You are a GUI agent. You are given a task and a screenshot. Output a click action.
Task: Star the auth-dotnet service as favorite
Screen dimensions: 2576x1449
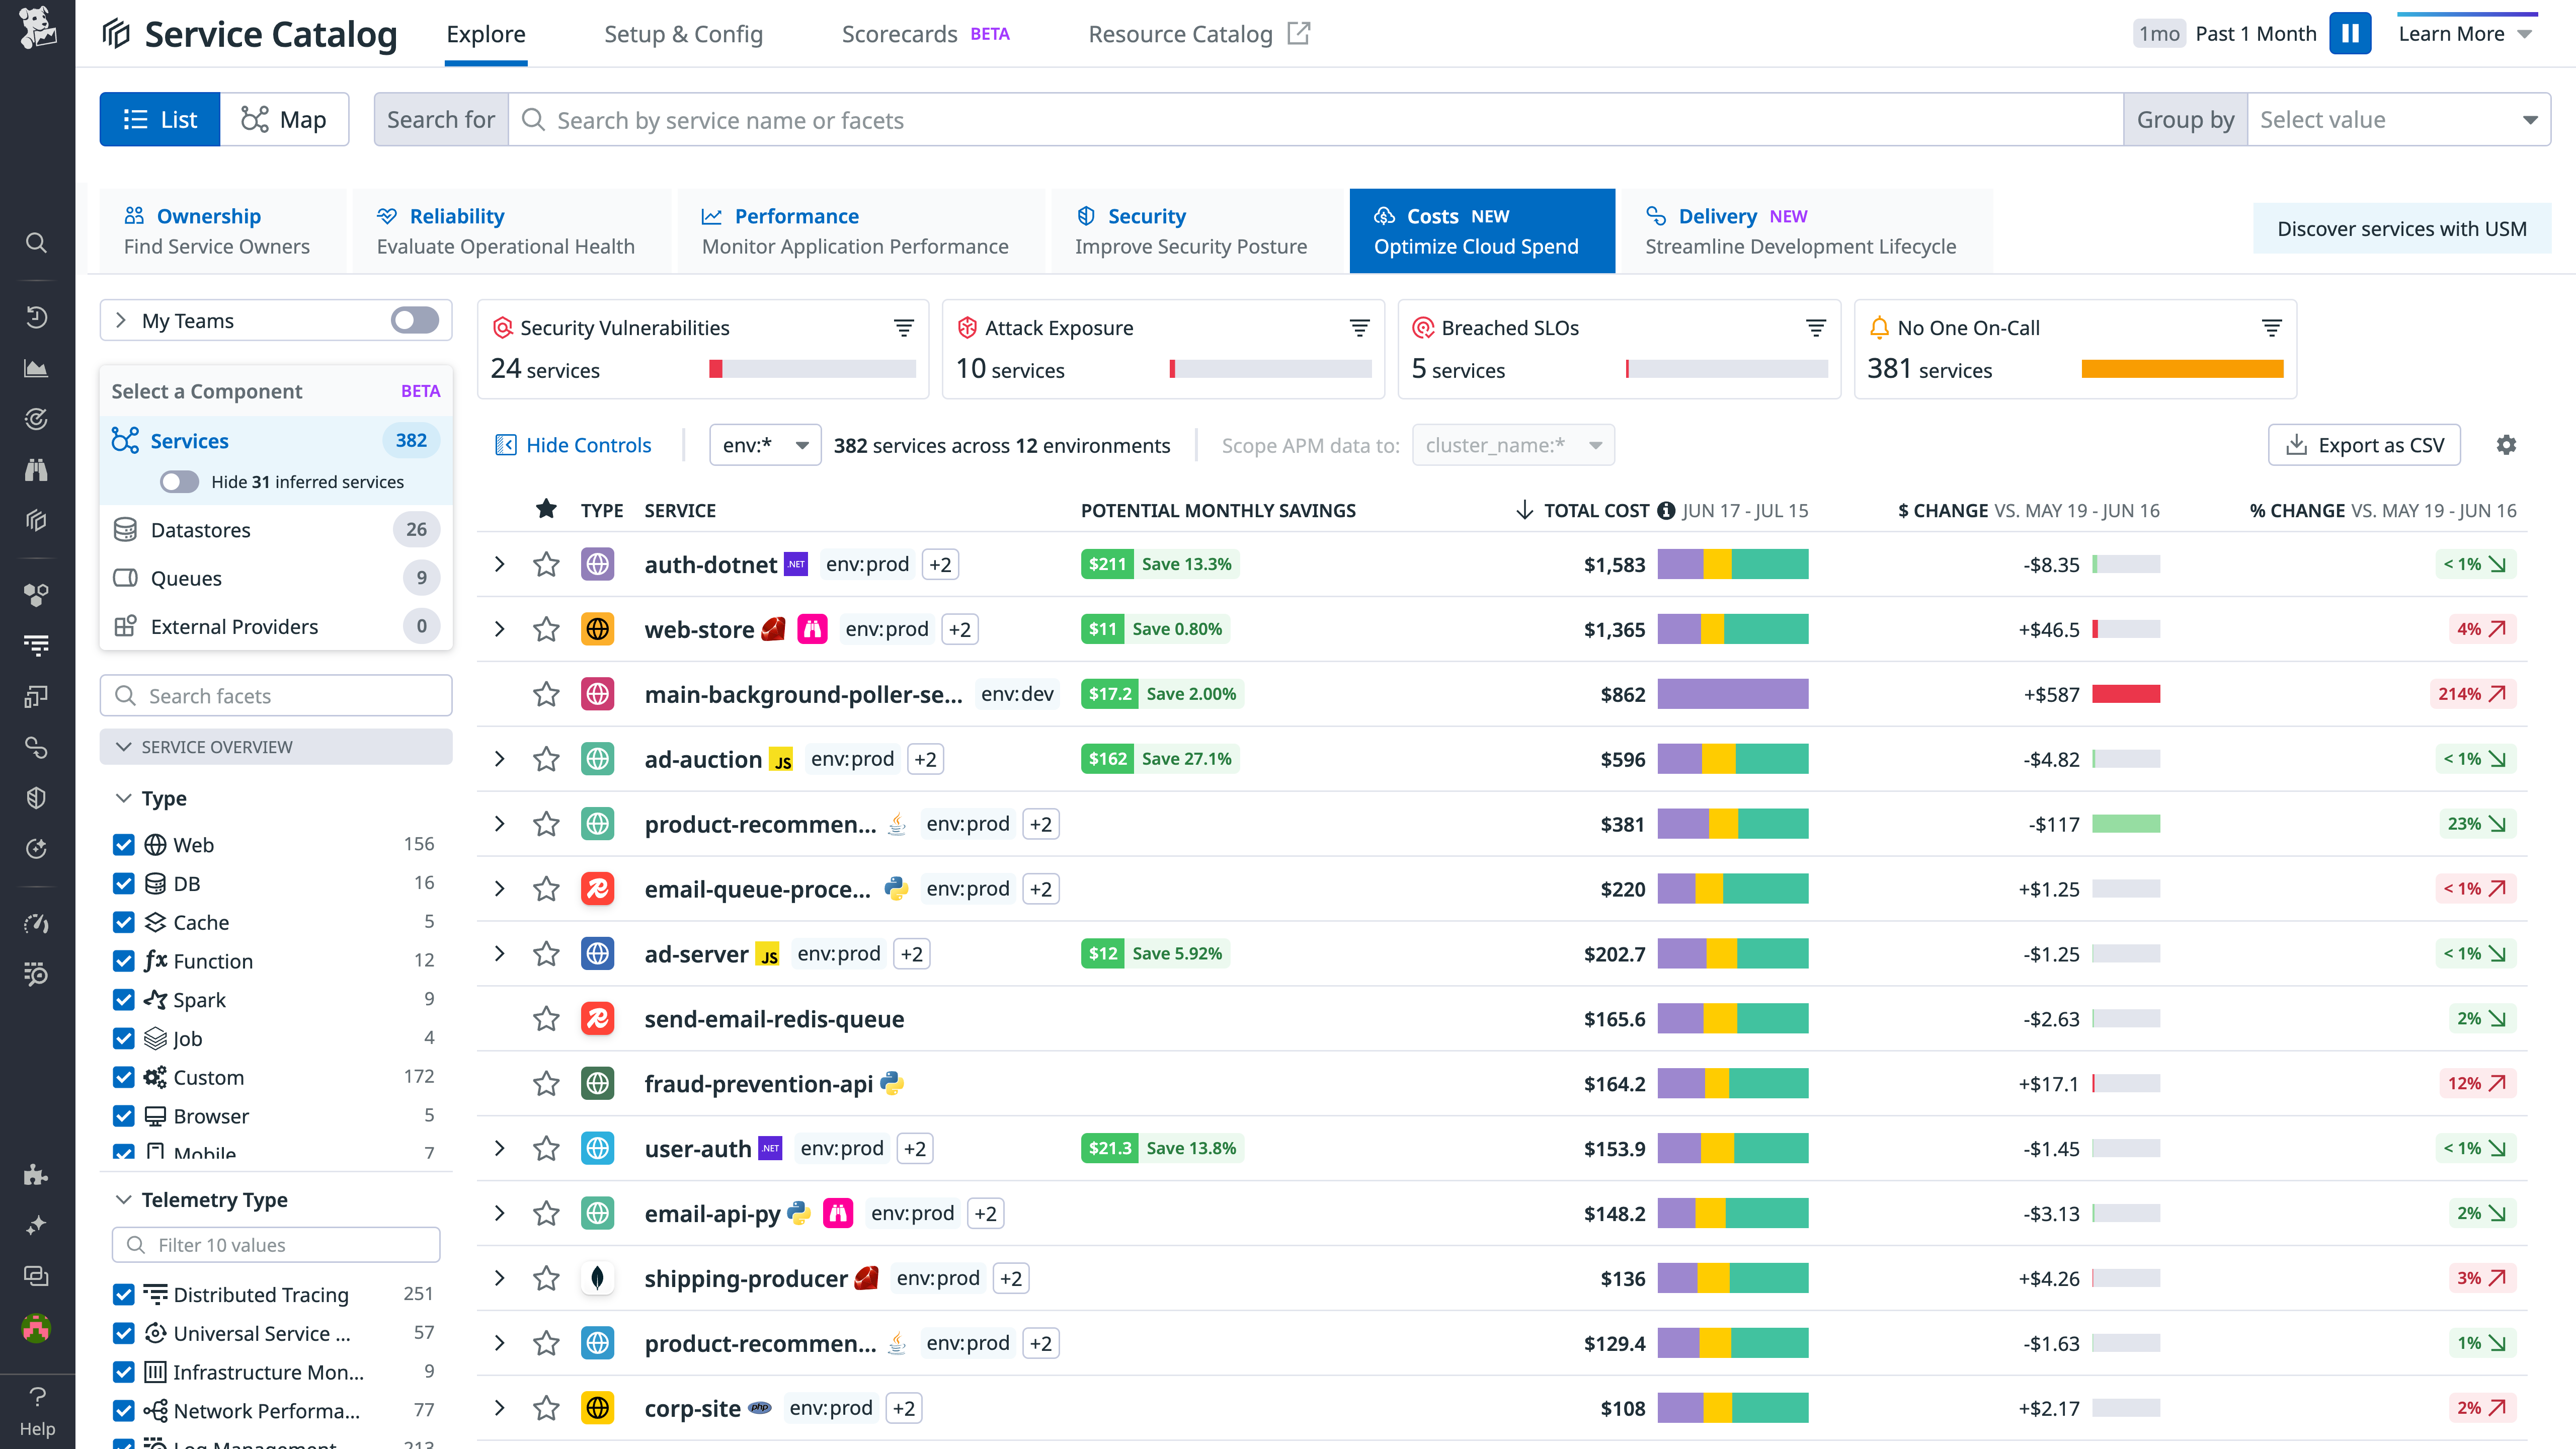(546, 564)
